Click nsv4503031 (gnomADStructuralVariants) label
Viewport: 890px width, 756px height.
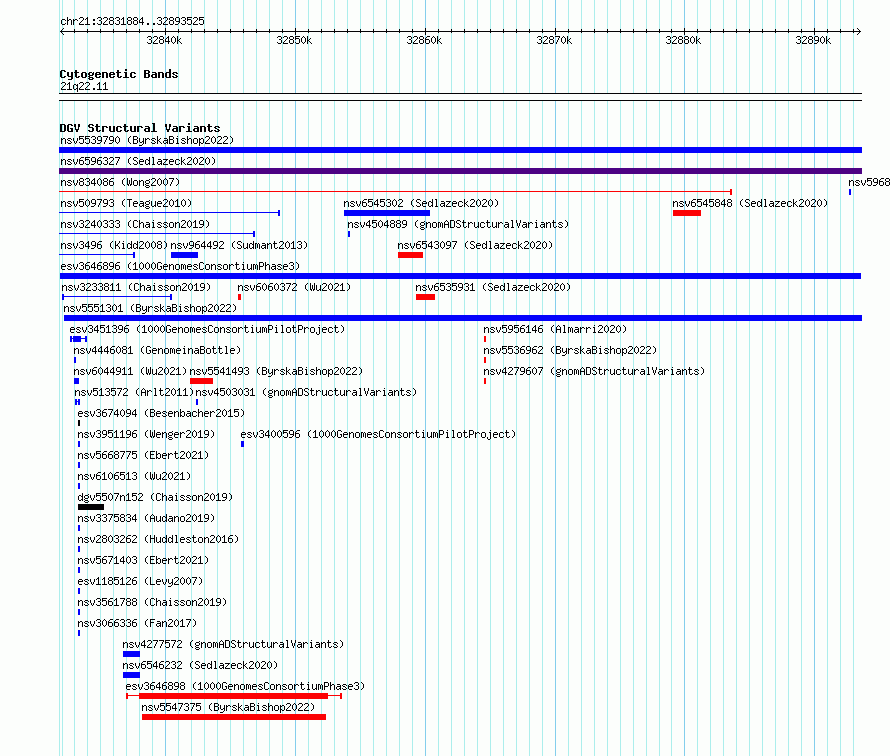coord(307,392)
